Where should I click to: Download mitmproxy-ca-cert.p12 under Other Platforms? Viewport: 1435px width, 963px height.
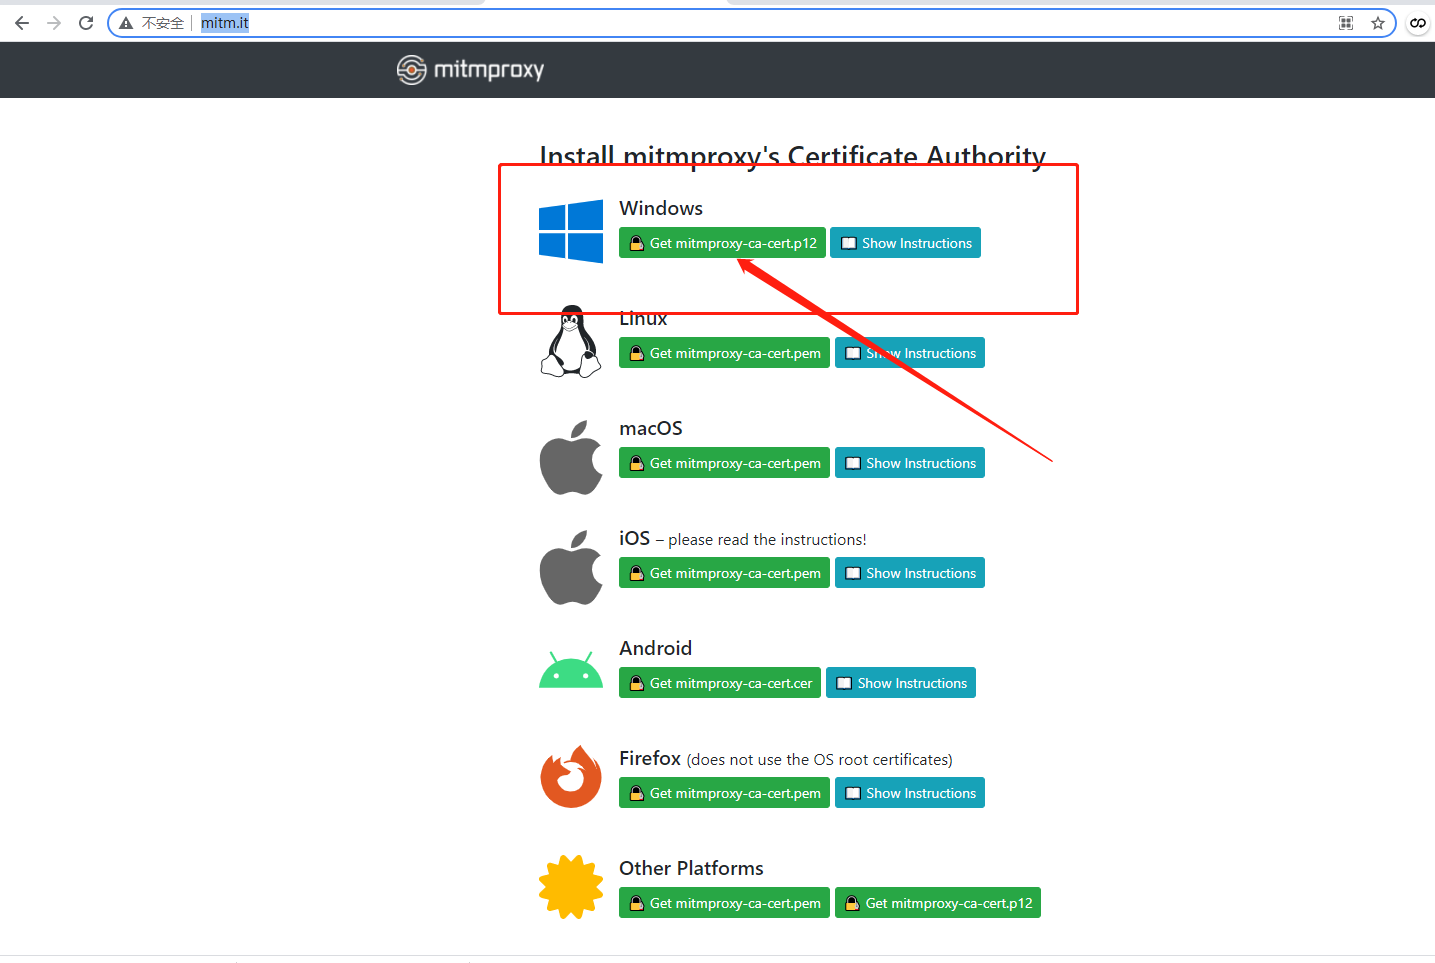(x=937, y=902)
